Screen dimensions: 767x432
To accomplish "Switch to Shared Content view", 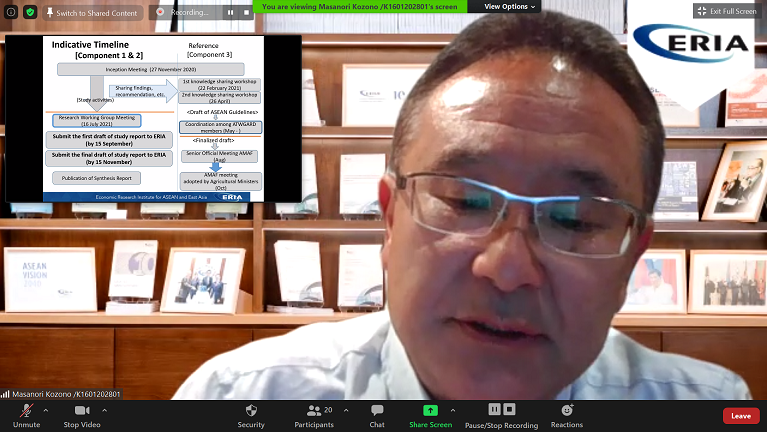I will pos(90,13).
